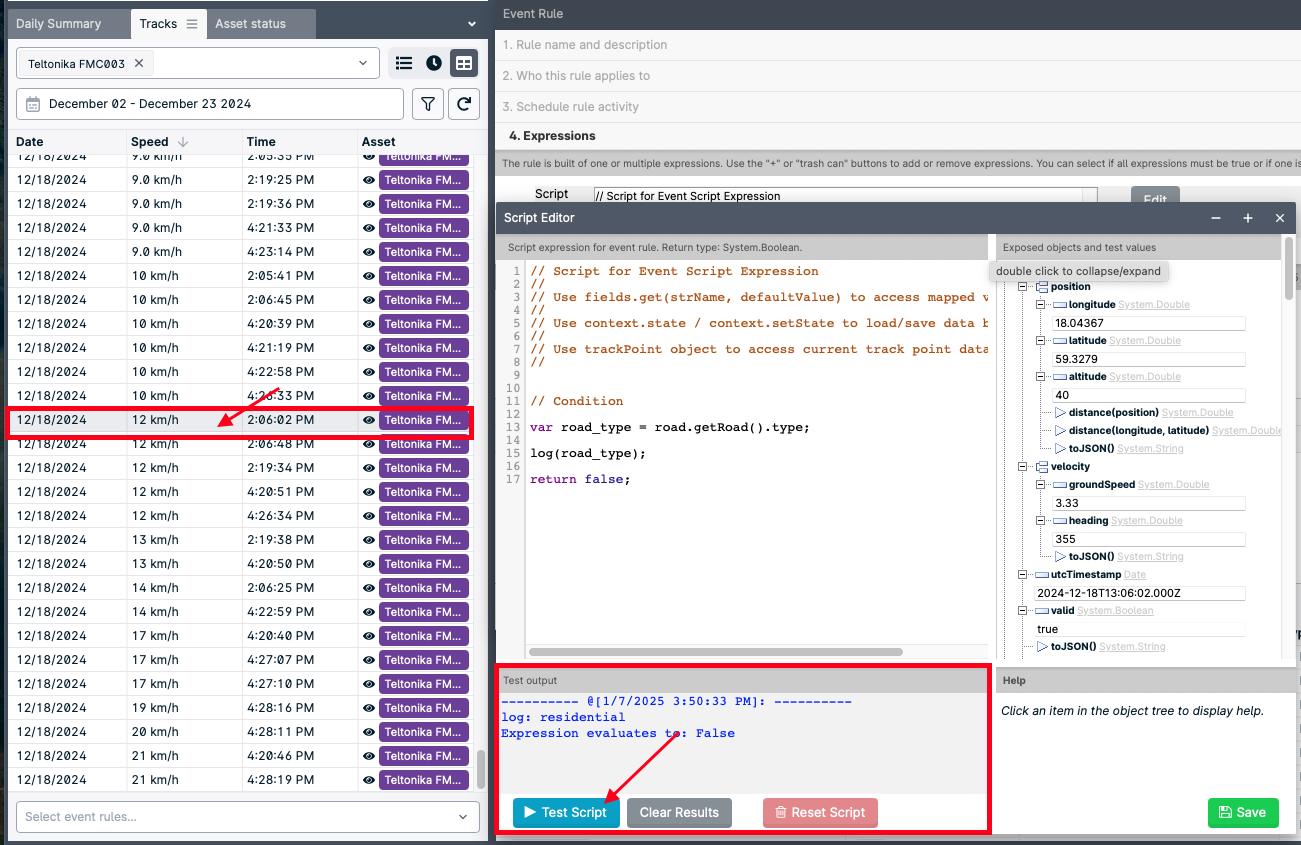1301x845 pixels.
Task: Click the utcTimestamp field icon
Action: (1041, 575)
